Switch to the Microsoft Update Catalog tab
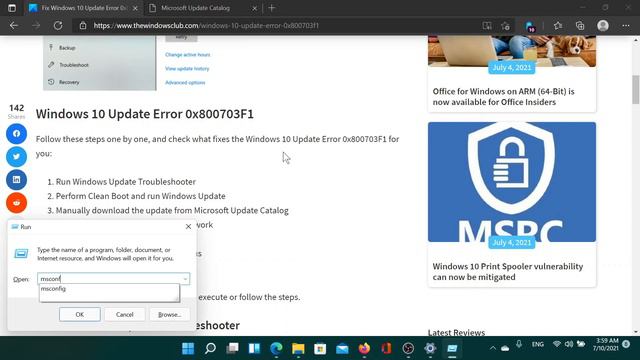Viewport: 640px width, 360px height. 196,8
